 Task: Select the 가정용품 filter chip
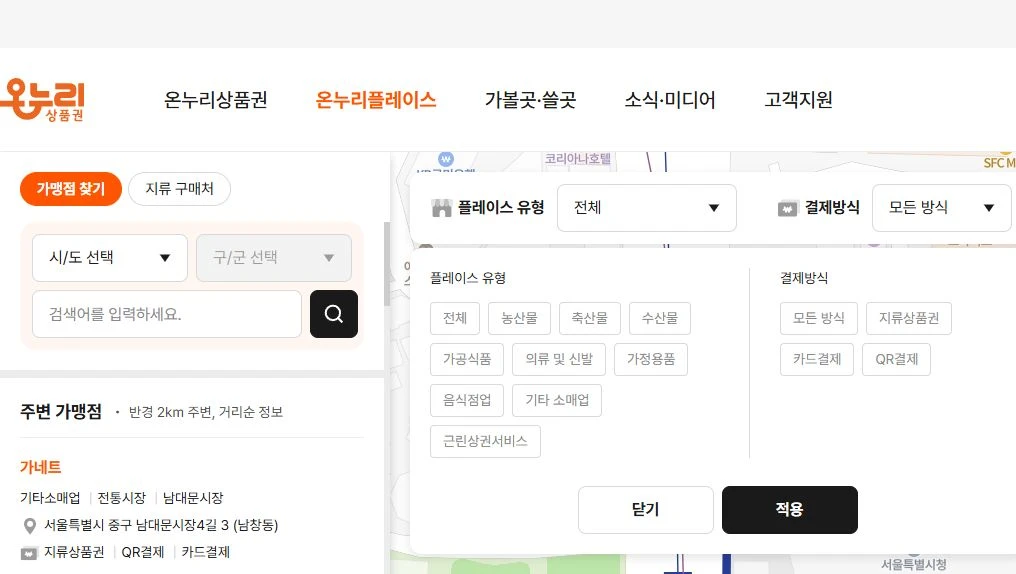pyautogui.click(x=651, y=359)
